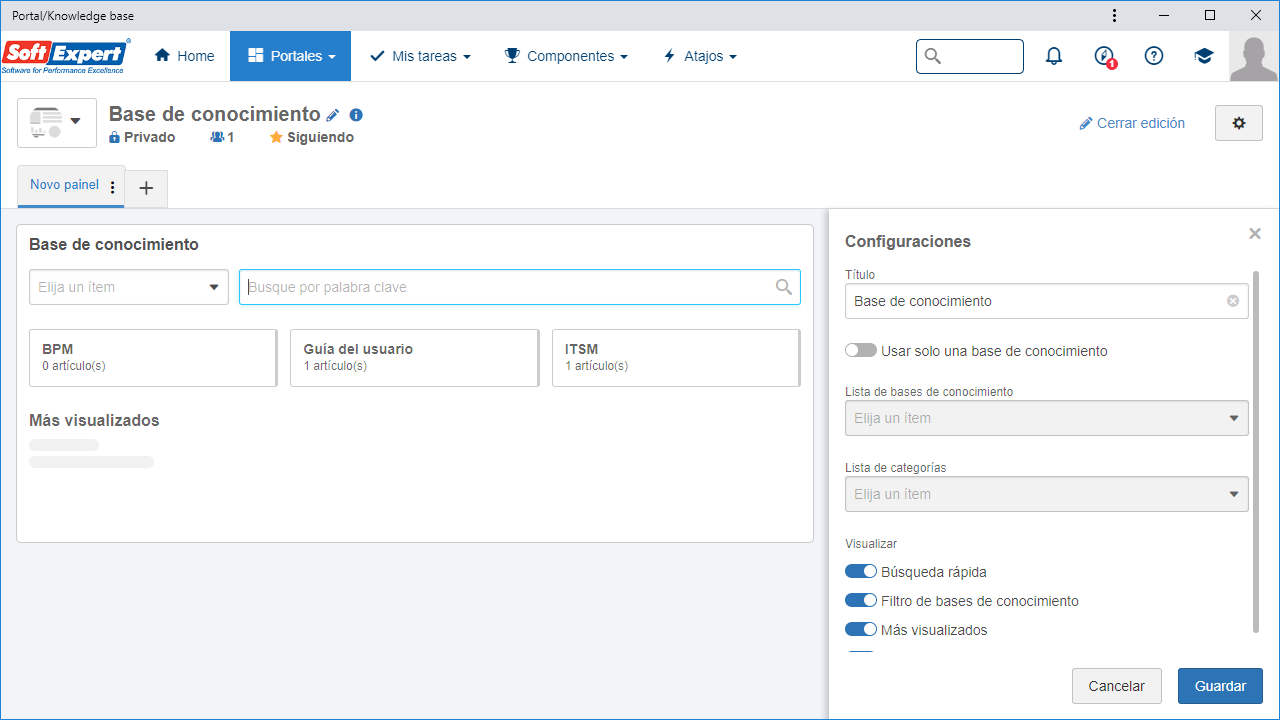Image resolution: width=1280 pixels, height=720 pixels.
Task: Add a new panel tab
Action: coord(146,188)
